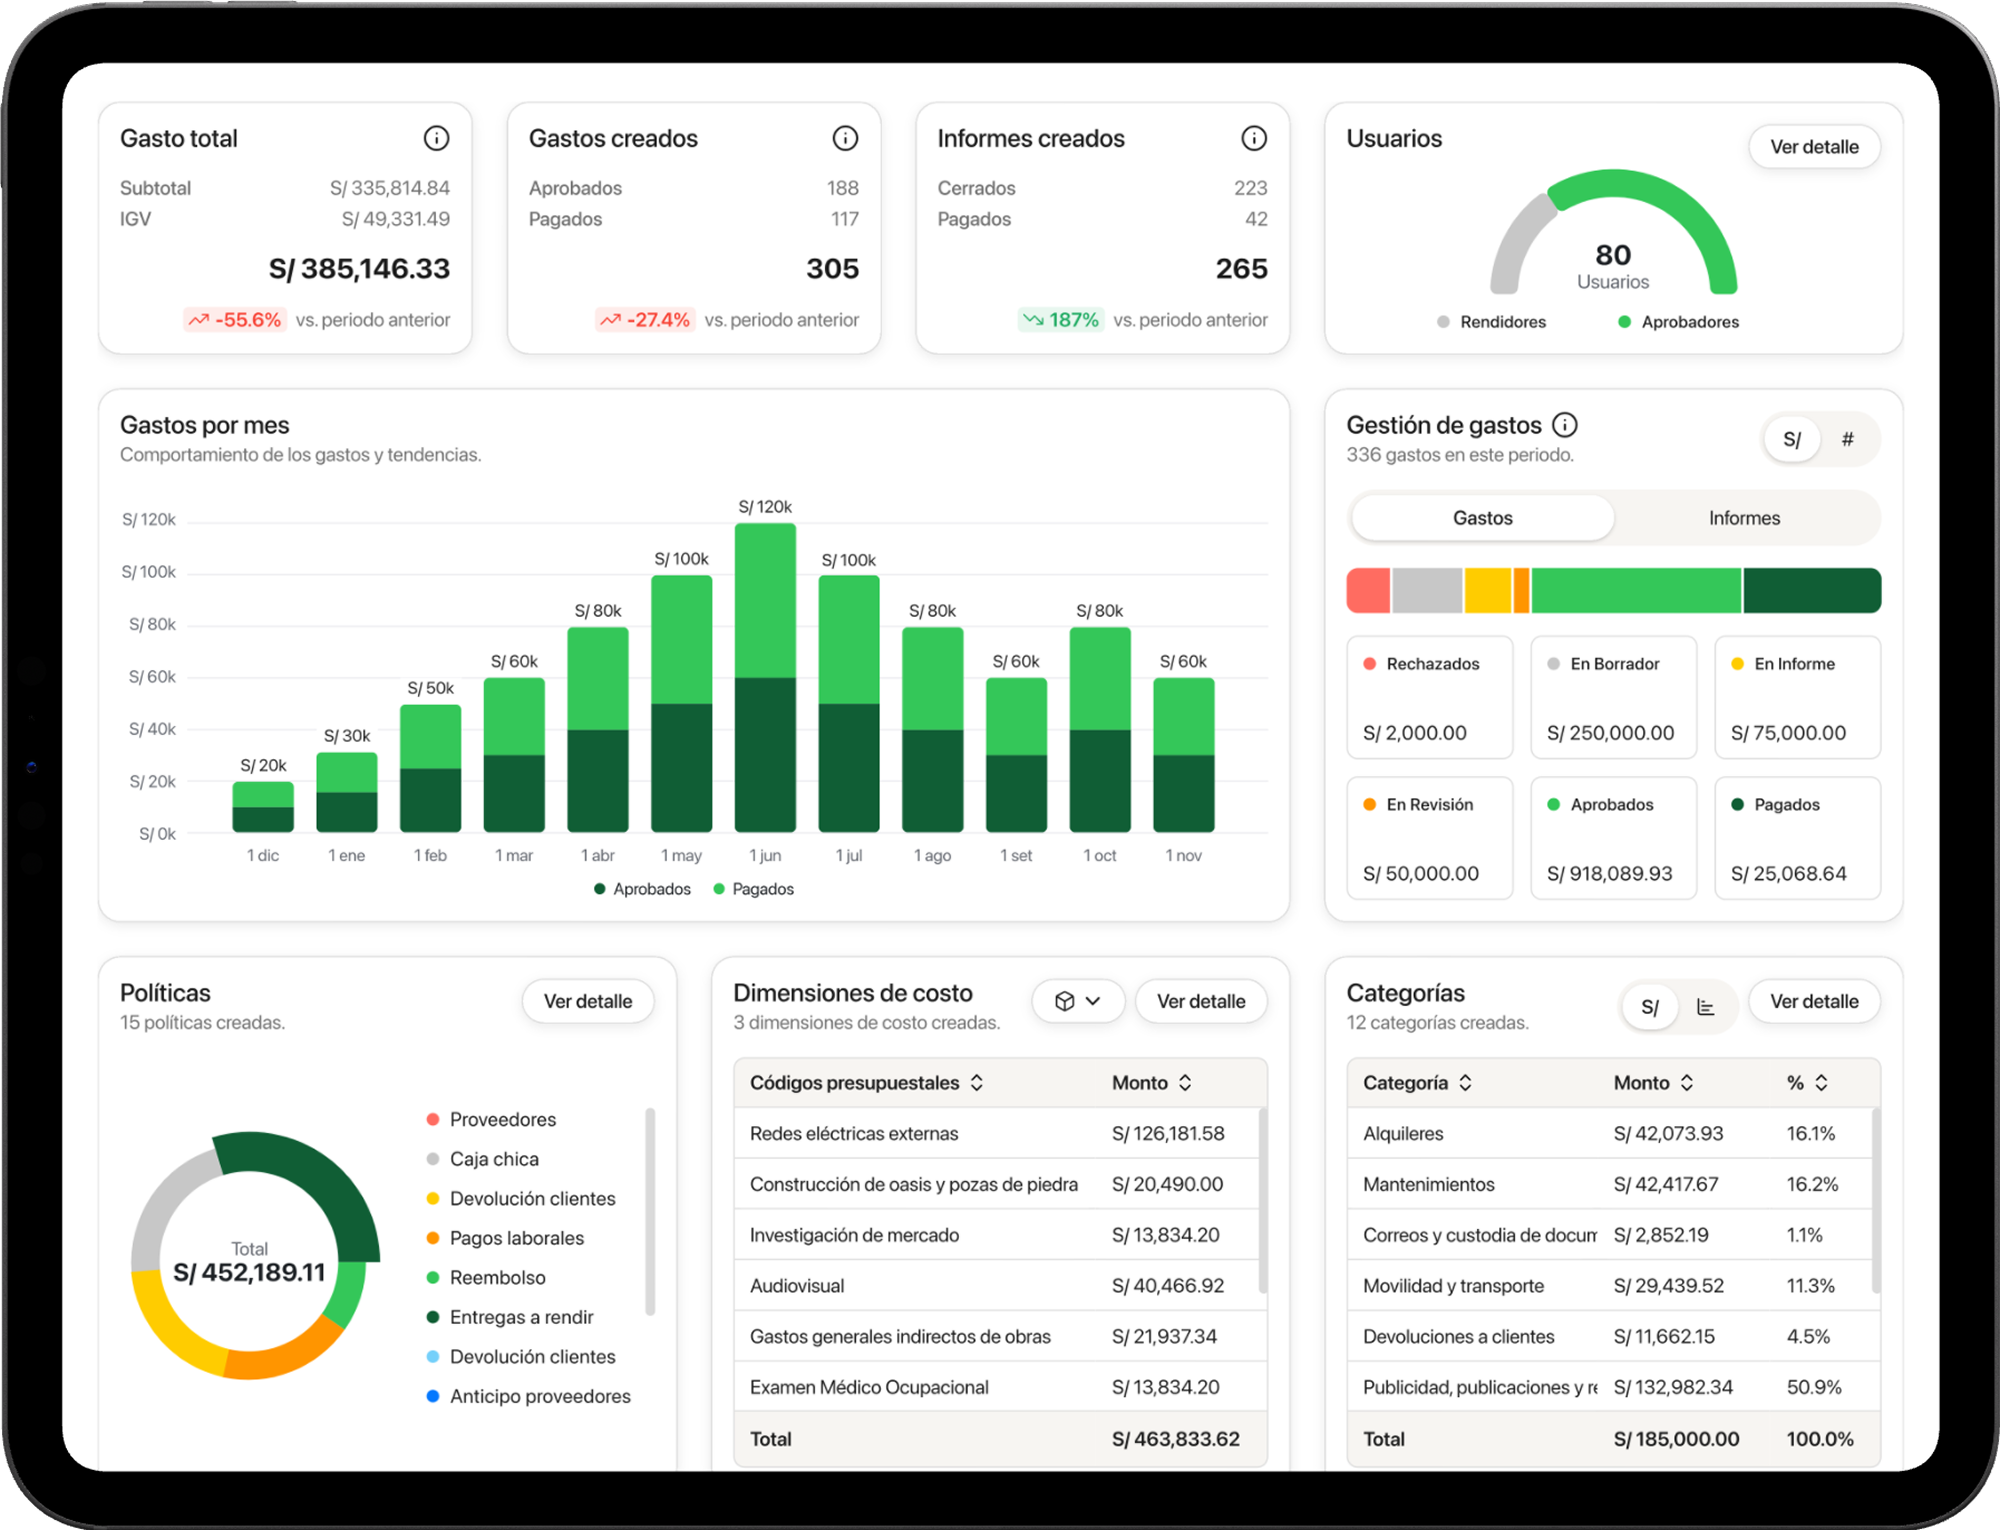The width and height of the screenshot is (2000, 1530).
Task: Toggle the Pagados legend below the monthly chart
Action: point(755,888)
